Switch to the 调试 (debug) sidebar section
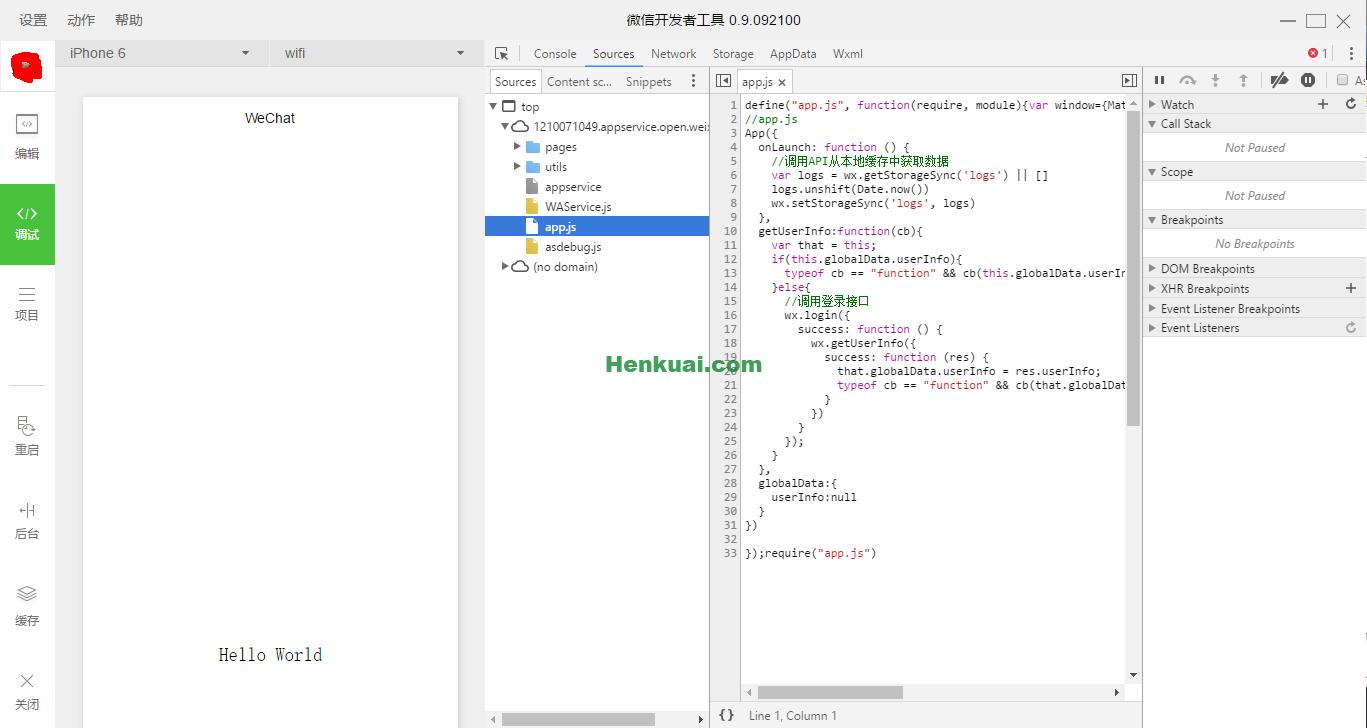The height and width of the screenshot is (728, 1367). point(27,224)
